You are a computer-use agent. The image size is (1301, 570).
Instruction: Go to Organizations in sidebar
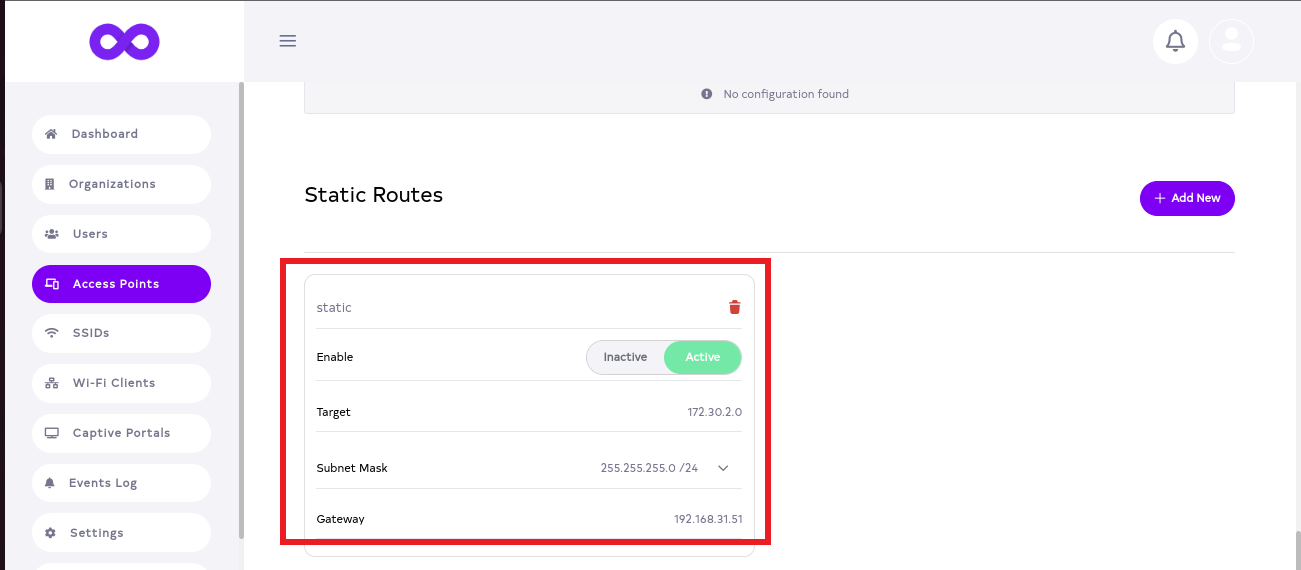click(x=112, y=184)
